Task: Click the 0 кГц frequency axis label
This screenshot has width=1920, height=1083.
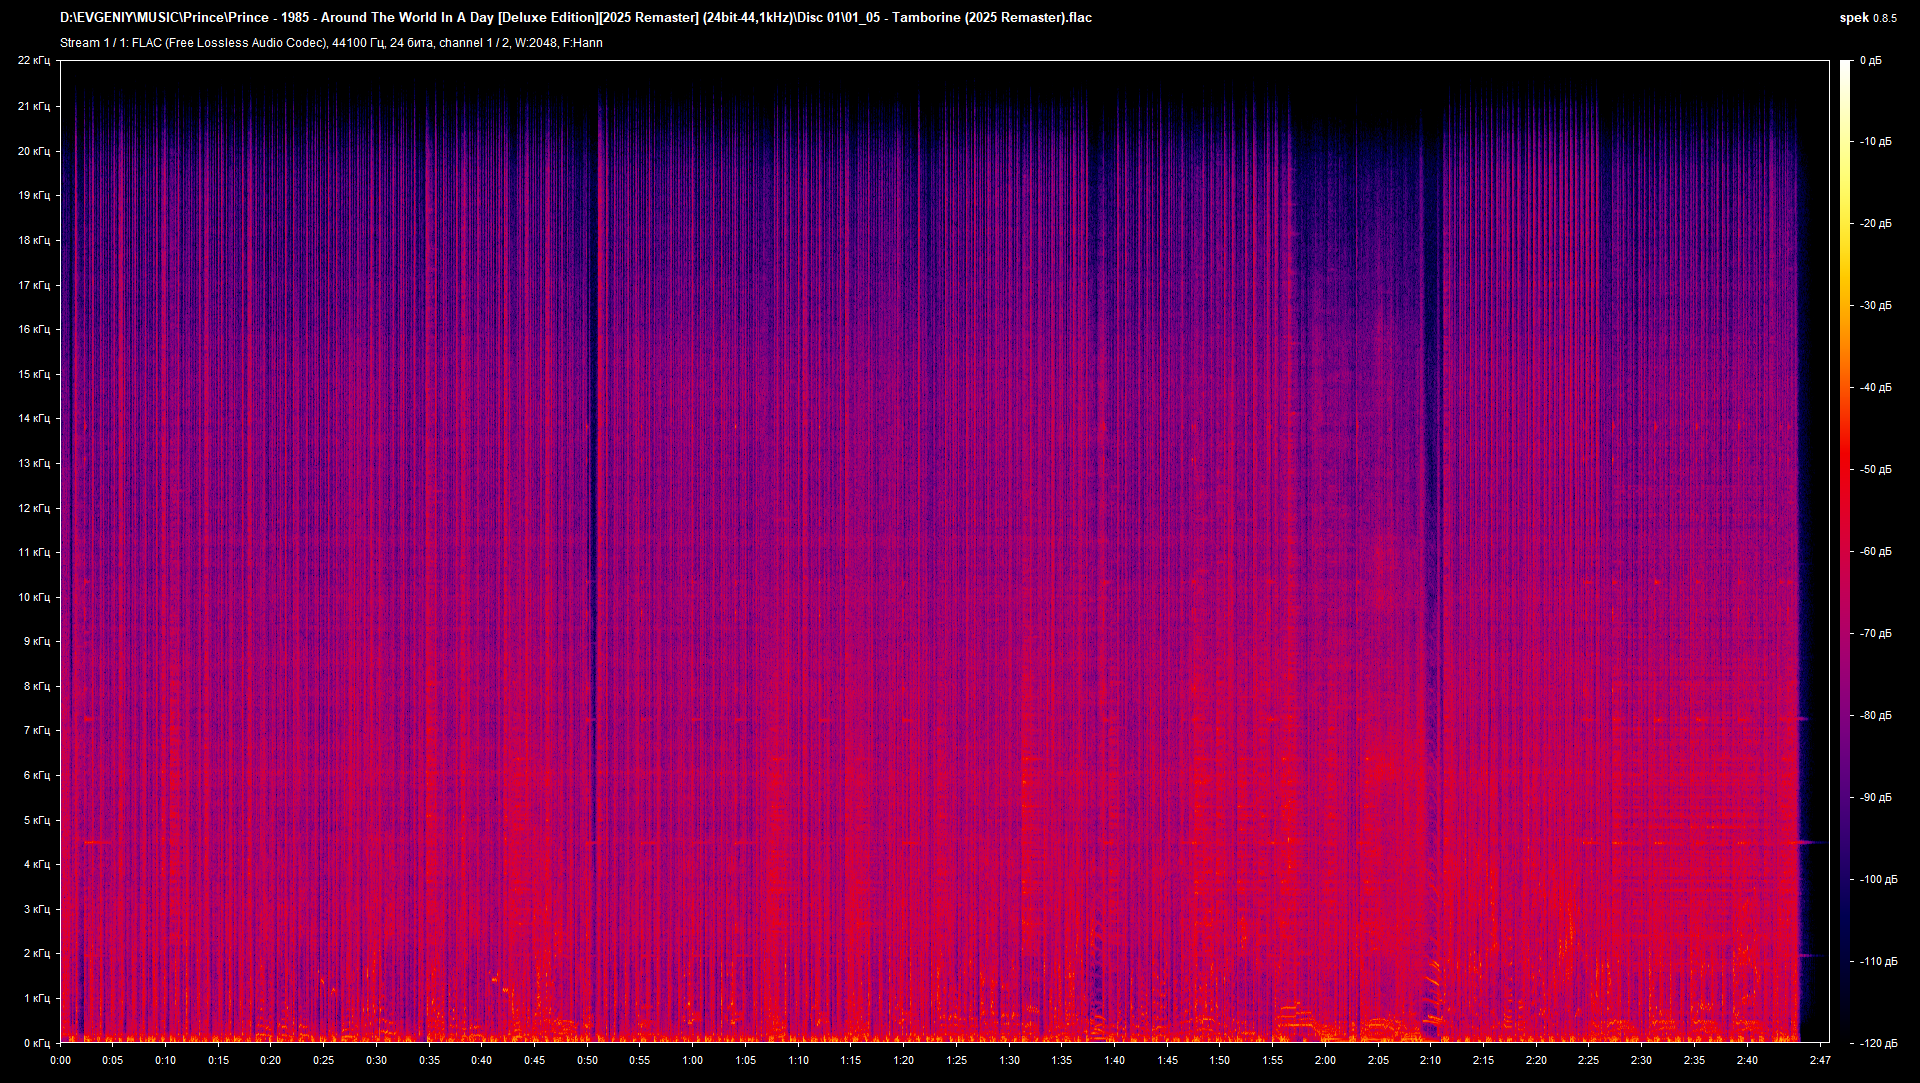Action: tap(38, 1042)
